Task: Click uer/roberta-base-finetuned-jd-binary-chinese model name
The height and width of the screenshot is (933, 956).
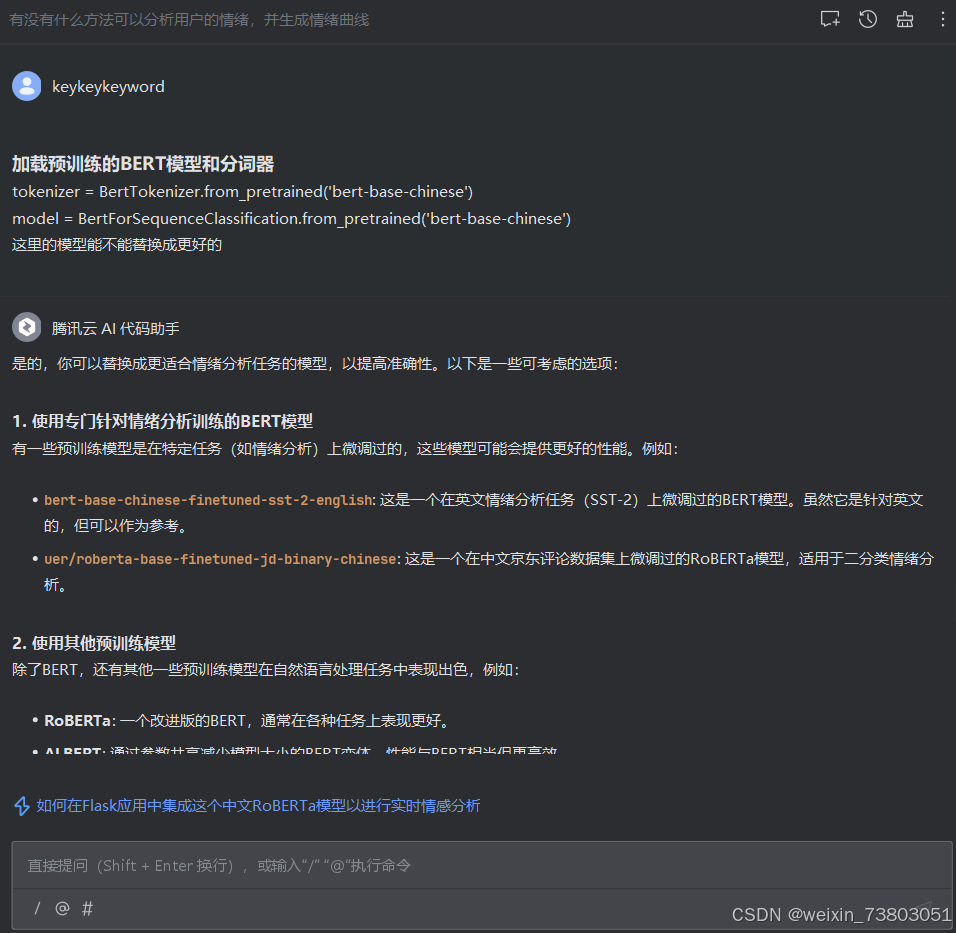Action: (x=221, y=559)
